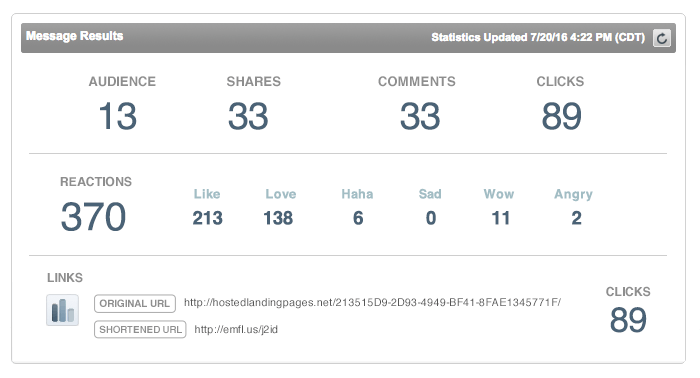Click the SHORTENED URL label button
The height and width of the screenshot is (378, 700).
140,329
